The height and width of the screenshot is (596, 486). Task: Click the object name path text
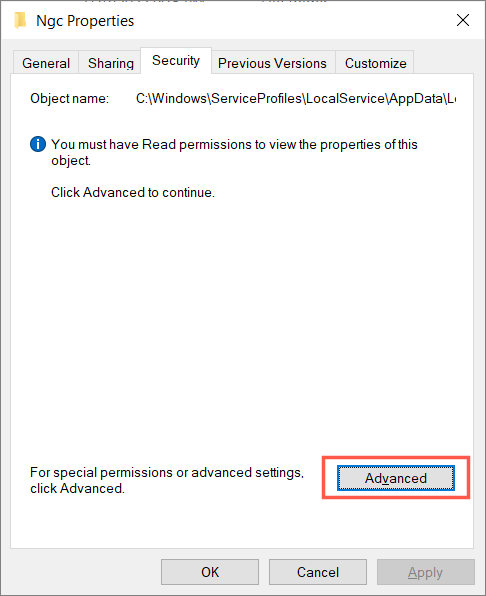coord(296,98)
